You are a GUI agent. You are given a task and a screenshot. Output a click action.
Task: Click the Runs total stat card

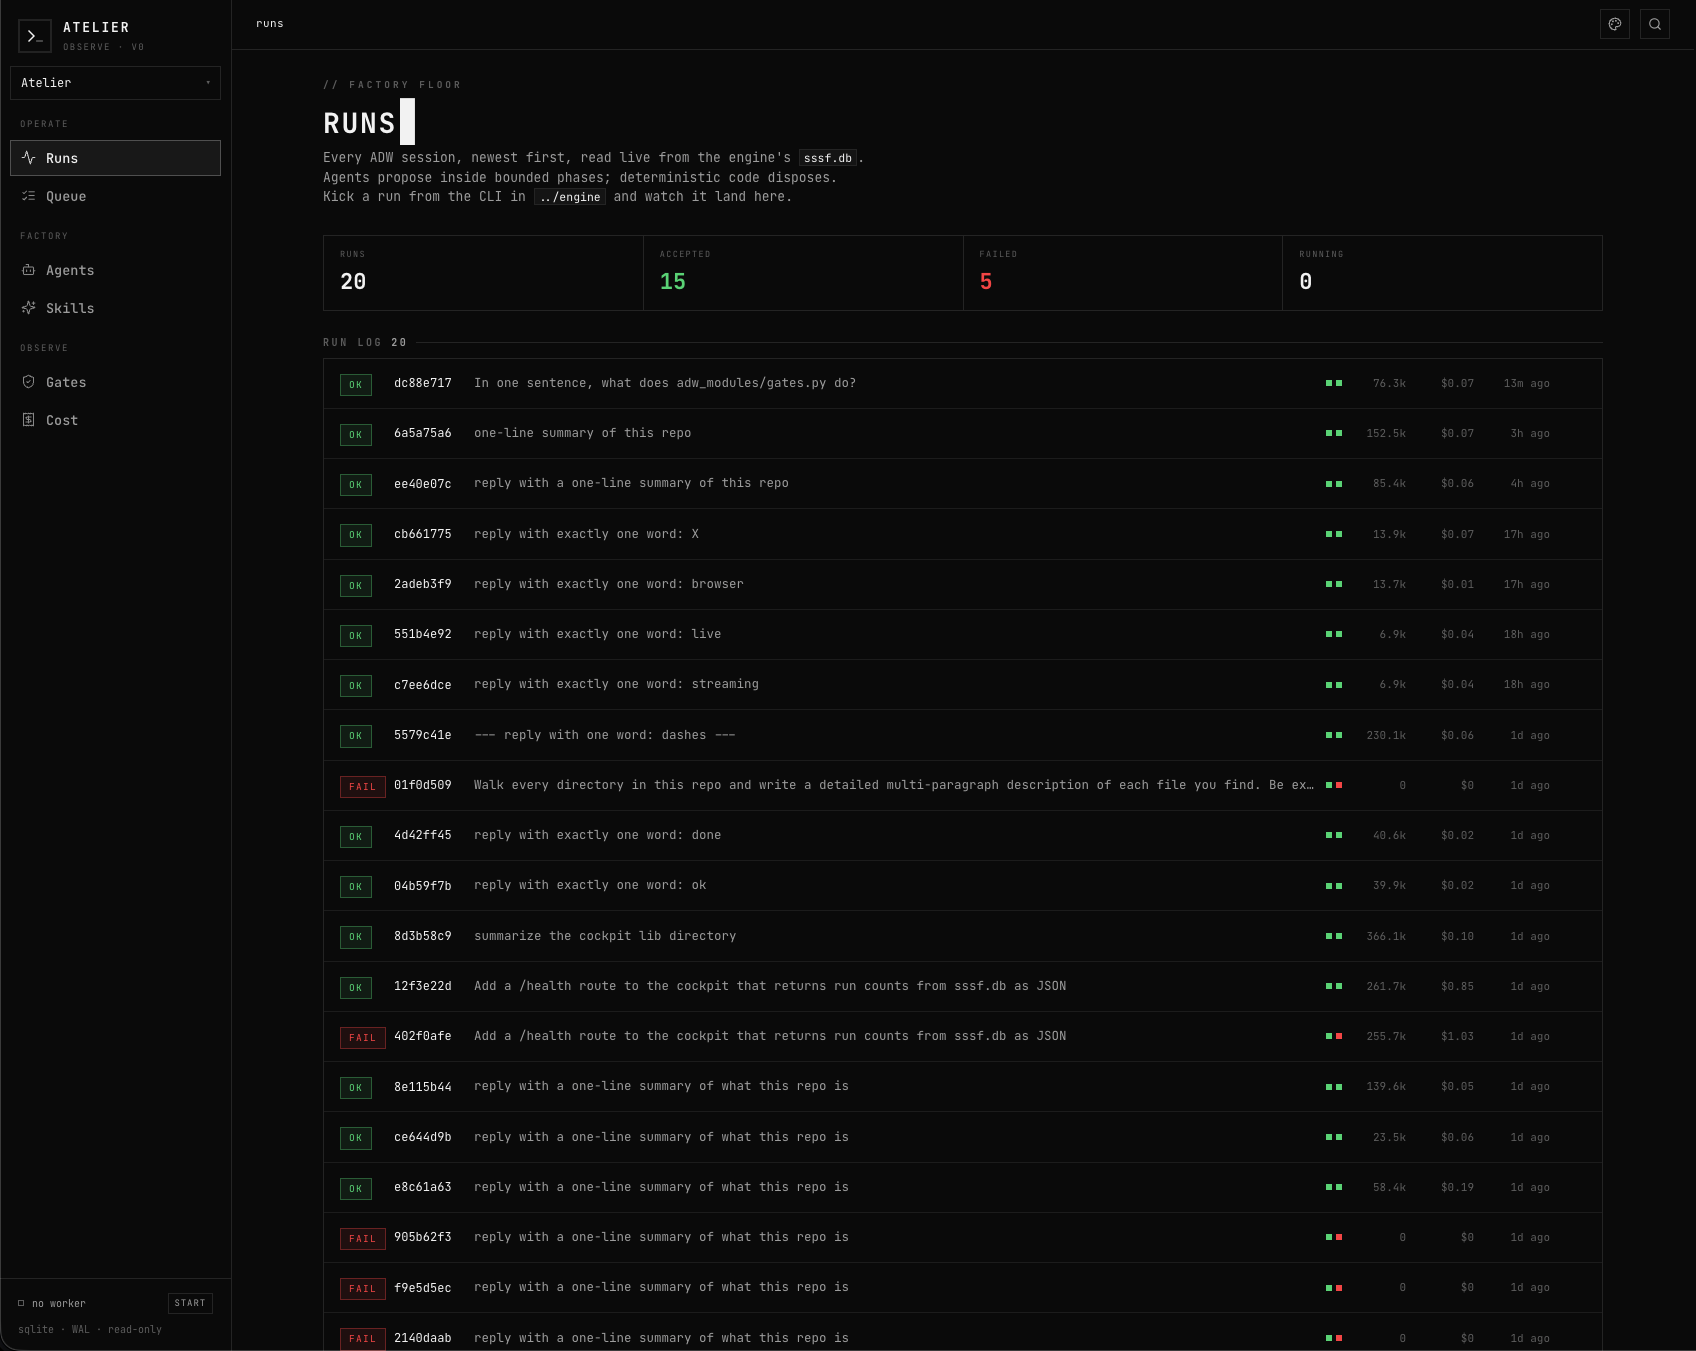point(483,273)
